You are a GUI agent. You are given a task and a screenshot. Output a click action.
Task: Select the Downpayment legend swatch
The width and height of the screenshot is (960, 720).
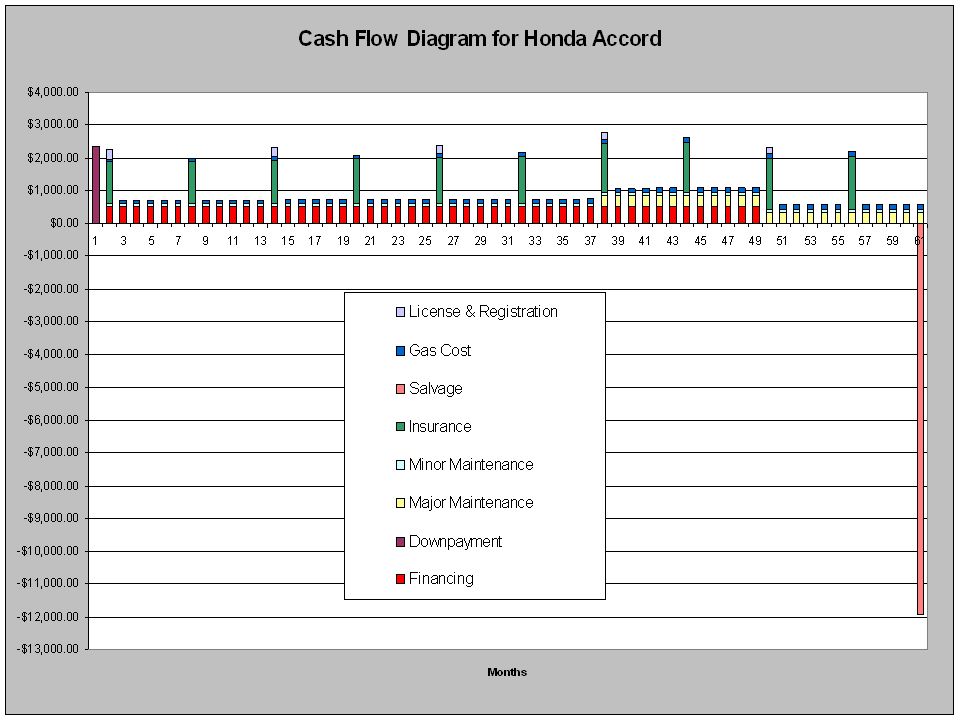(400, 541)
